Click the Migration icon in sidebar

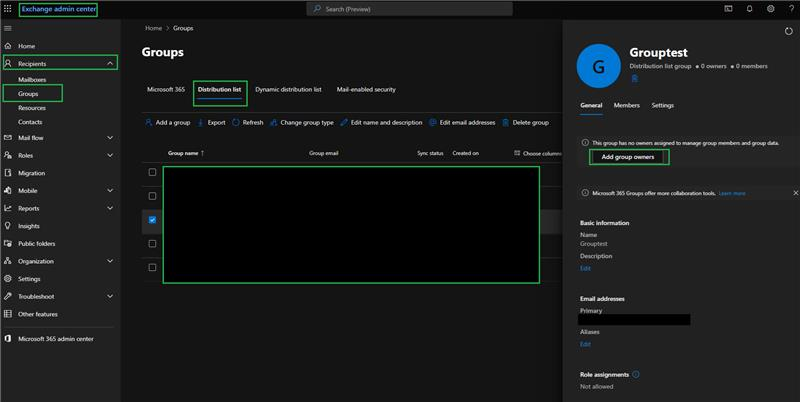8,173
